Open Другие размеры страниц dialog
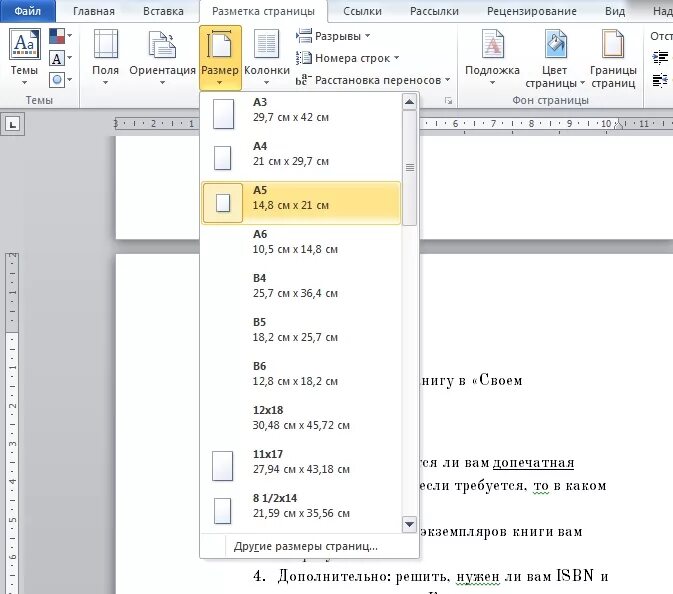The image size is (673, 594). pos(306,546)
